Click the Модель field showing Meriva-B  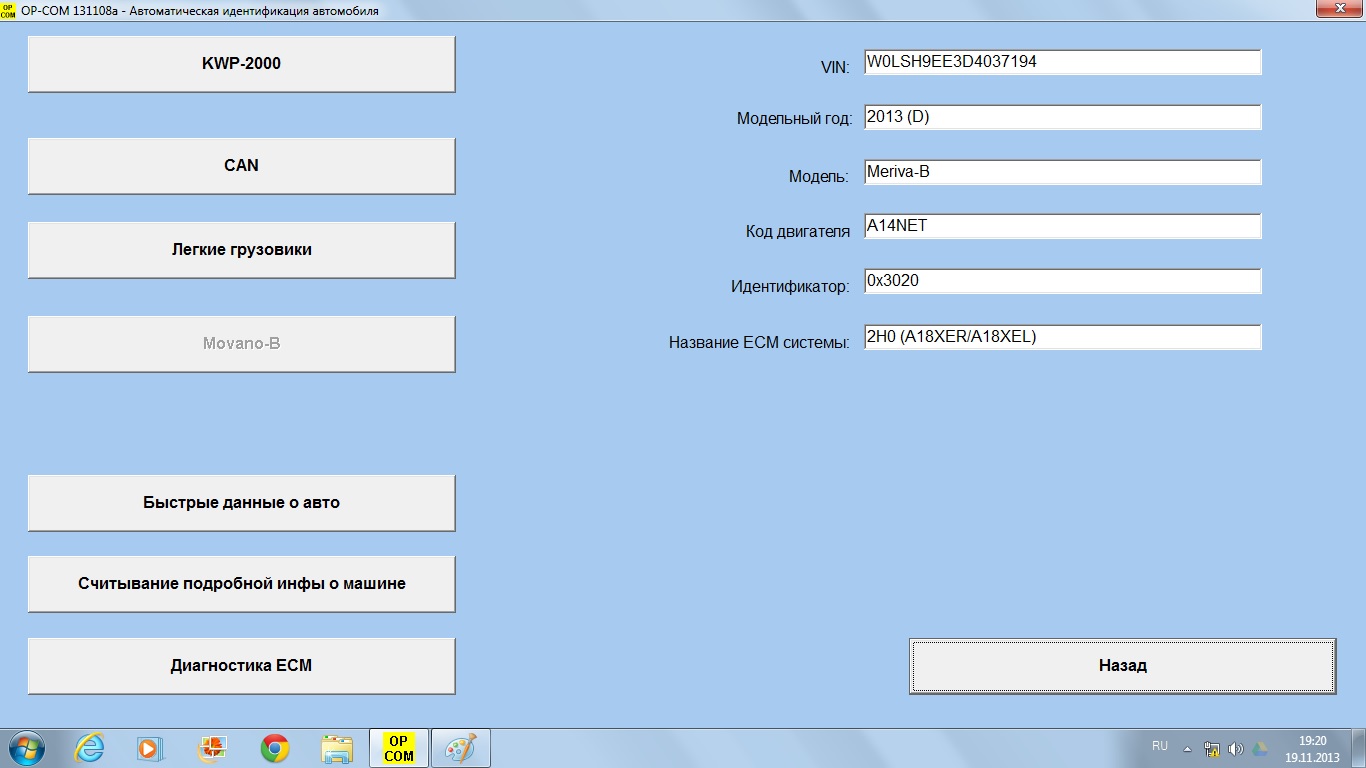1063,172
